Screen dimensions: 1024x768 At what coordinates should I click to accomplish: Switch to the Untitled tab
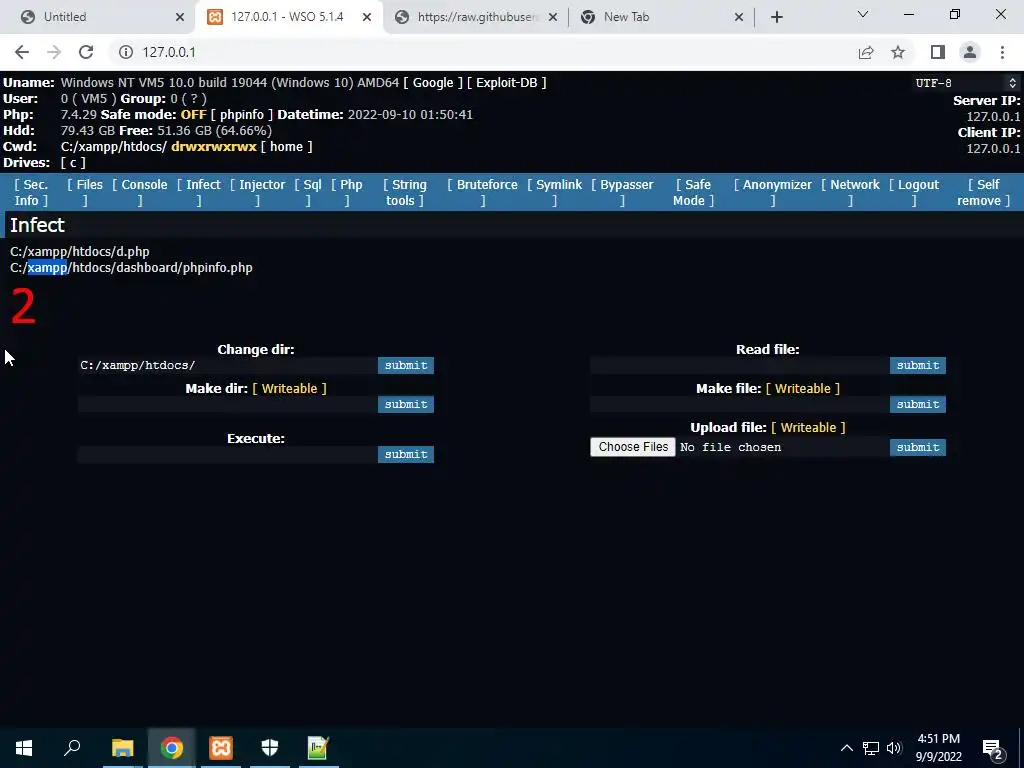tap(98, 17)
